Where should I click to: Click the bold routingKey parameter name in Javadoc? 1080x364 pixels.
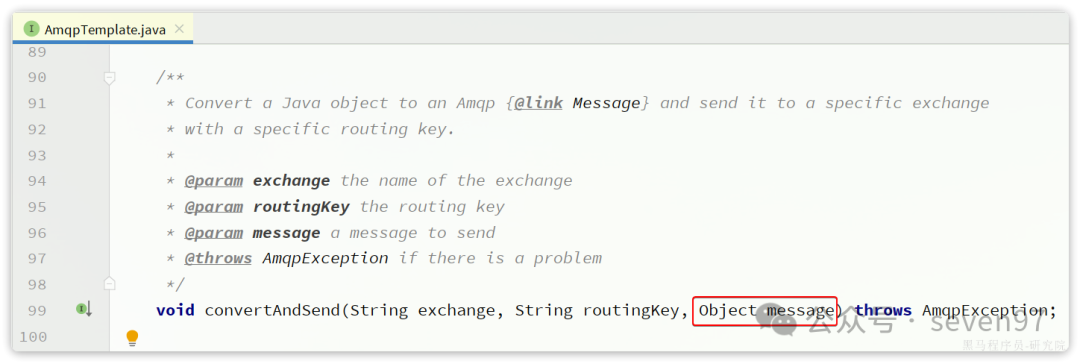pyautogui.click(x=301, y=207)
